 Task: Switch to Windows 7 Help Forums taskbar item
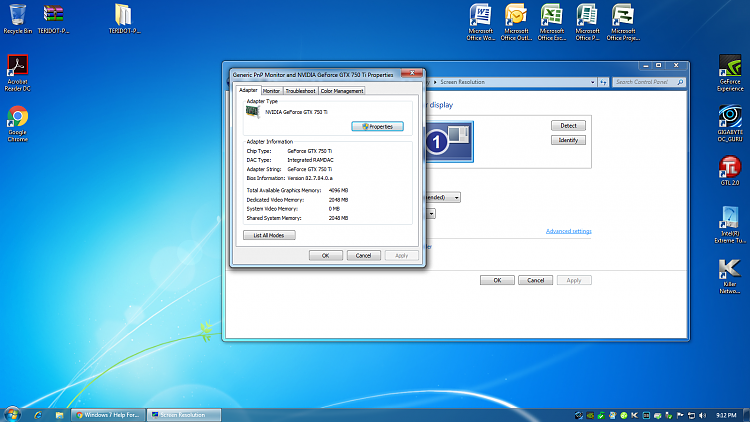pos(108,415)
